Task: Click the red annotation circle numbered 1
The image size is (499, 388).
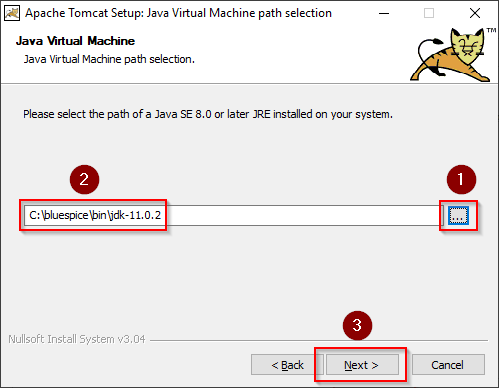Action: [461, 179]
